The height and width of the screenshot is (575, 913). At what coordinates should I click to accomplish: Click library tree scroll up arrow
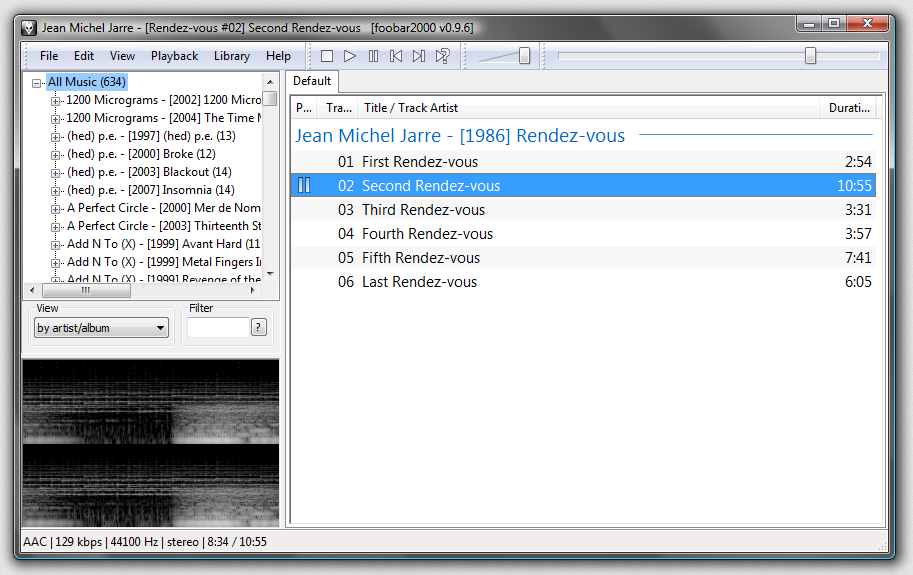coord(270,82)
